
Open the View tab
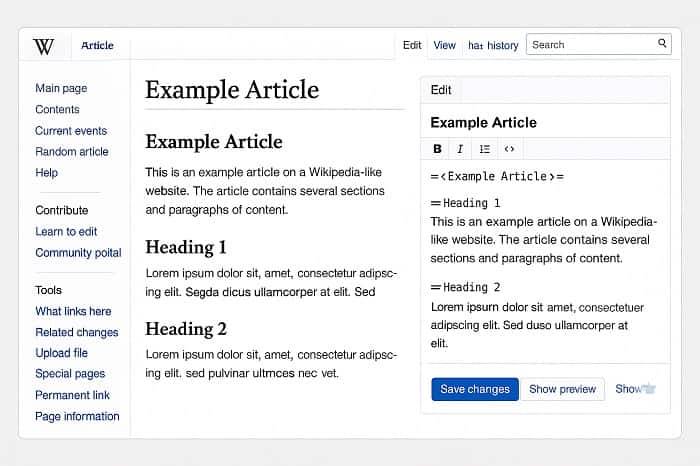(x=445, y=45)
